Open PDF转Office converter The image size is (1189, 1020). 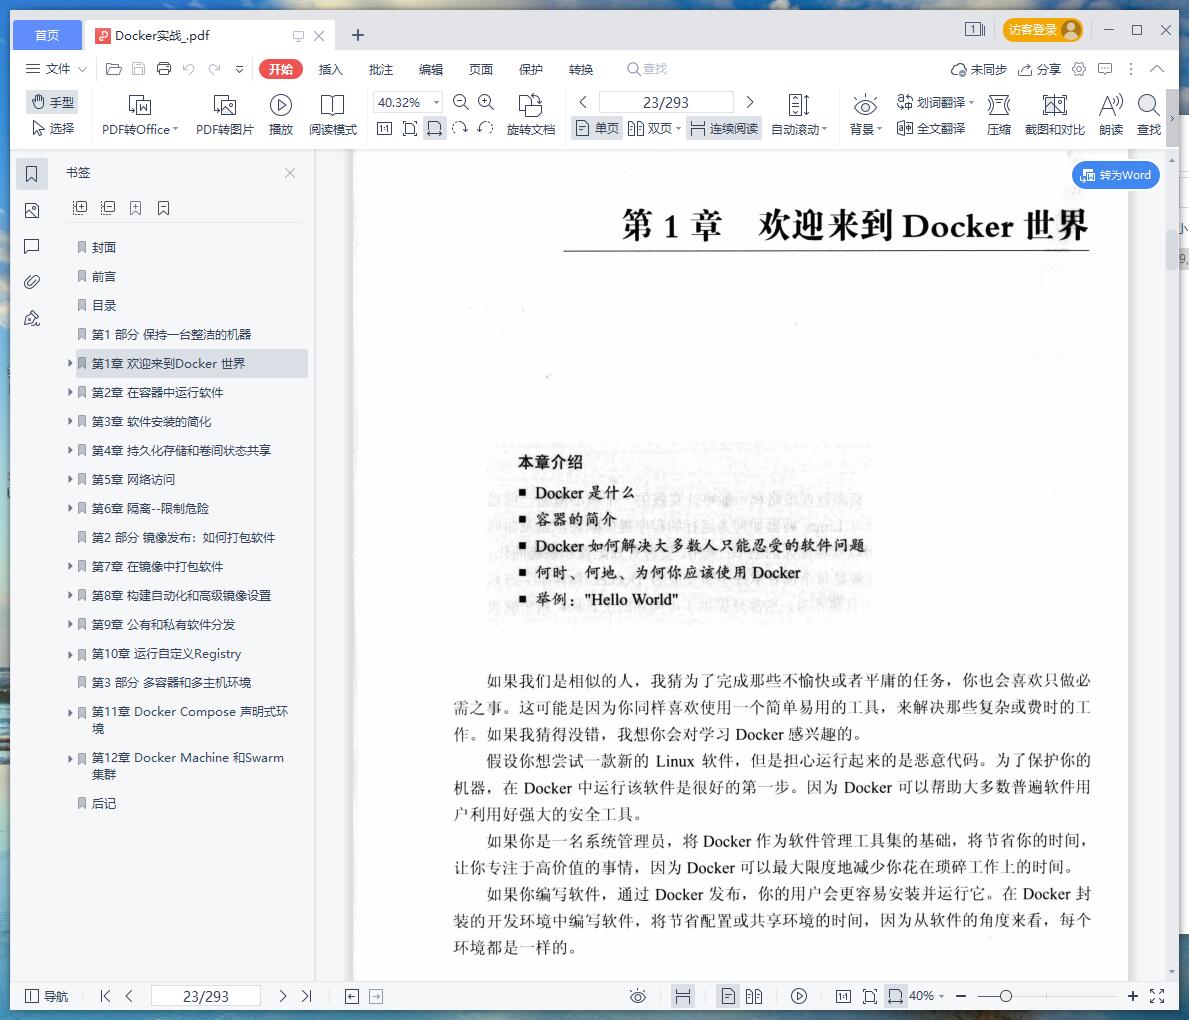pyautogui.click(x=140, y=115)
